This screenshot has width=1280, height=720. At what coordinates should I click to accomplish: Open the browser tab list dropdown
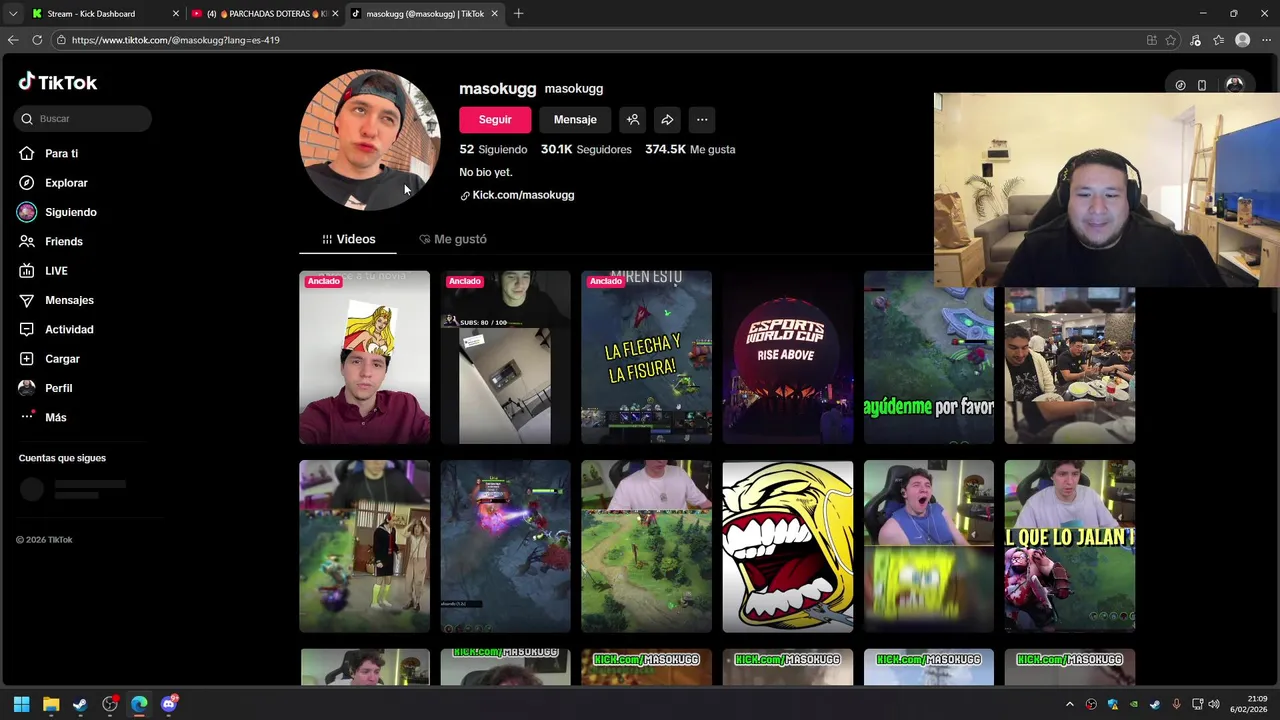[12, 14]
